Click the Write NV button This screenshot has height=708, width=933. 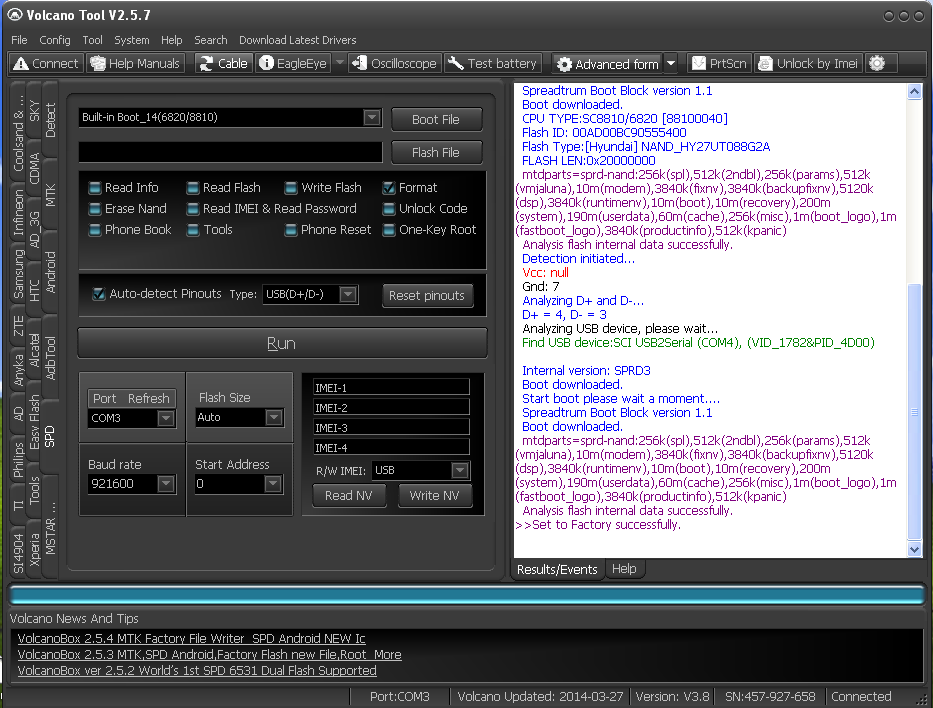[434, 496]
